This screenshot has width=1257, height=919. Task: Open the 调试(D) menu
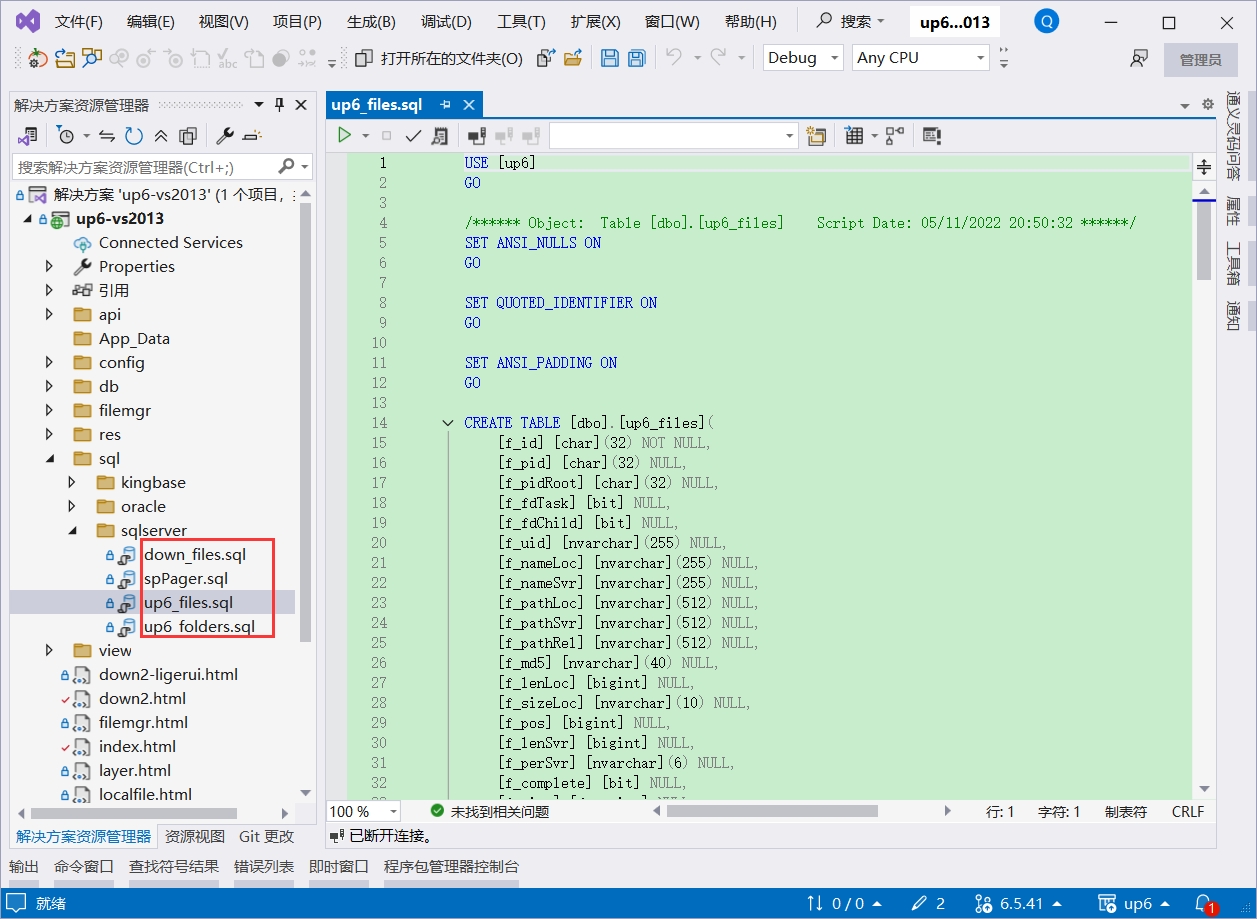pos(446,21)
